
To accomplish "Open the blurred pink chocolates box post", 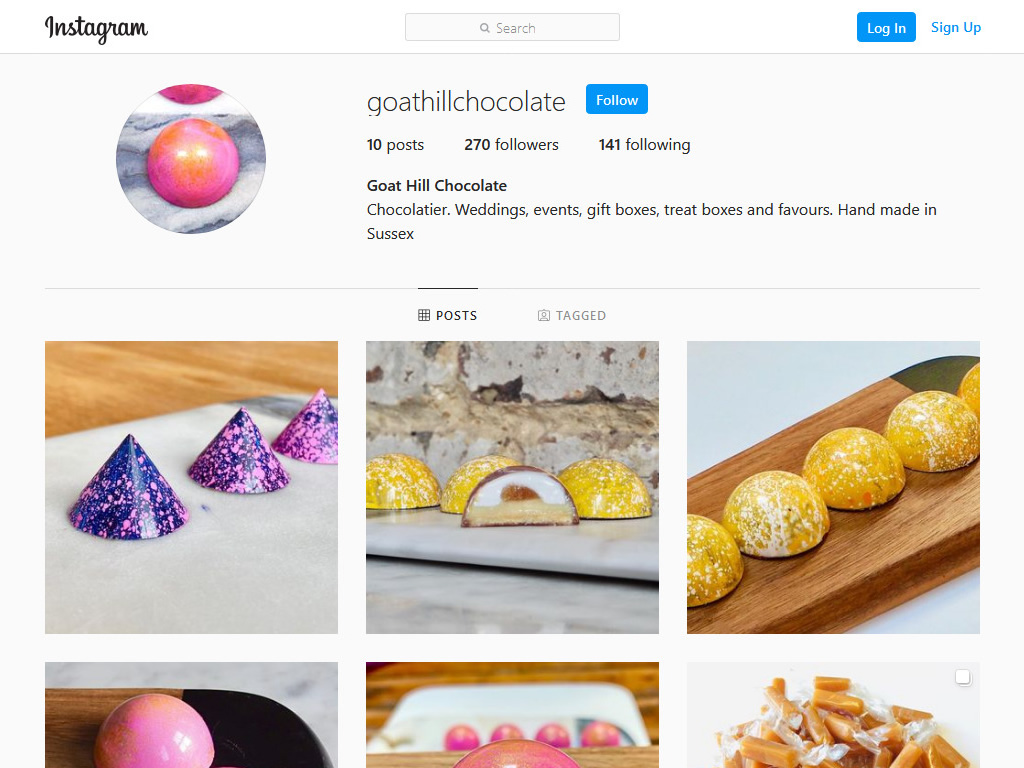I will tap(512, 715).
